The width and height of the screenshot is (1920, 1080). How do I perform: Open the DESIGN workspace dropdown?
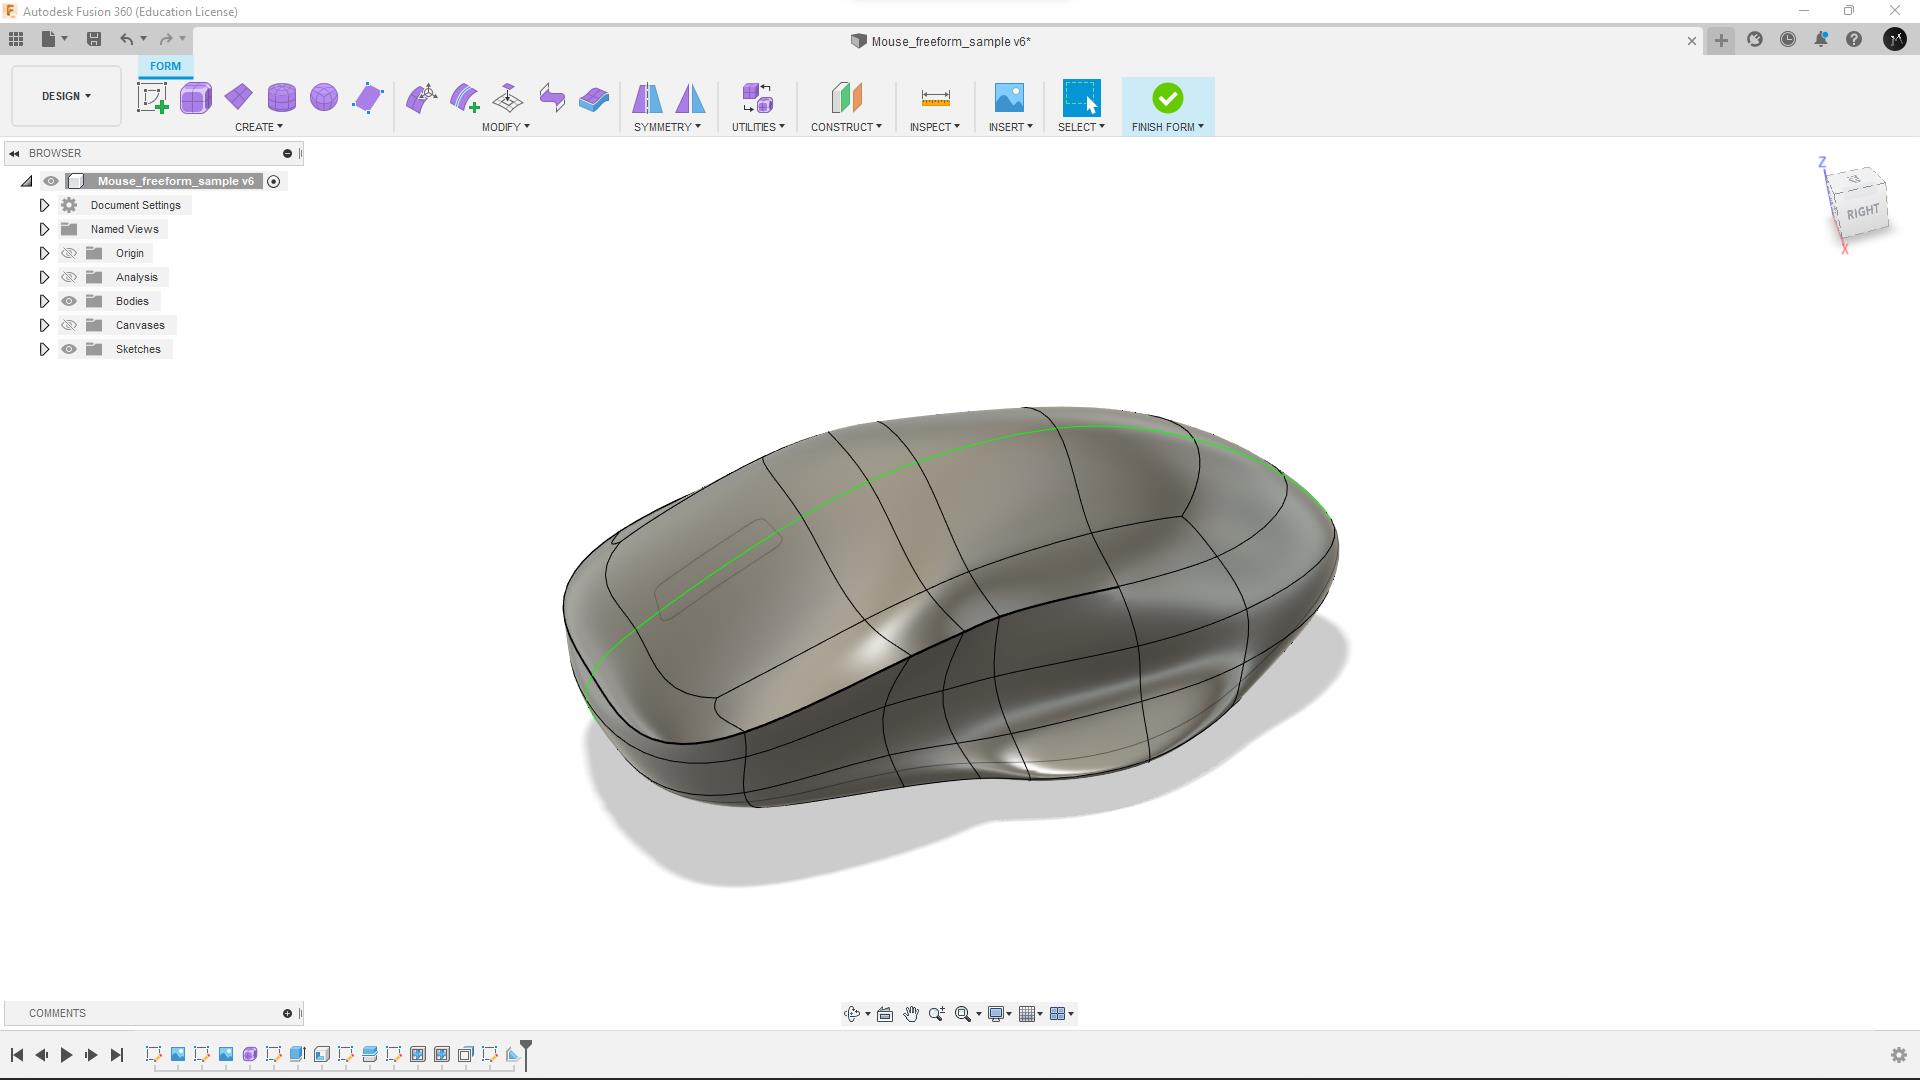pyautogui.click(x=66, y=96)
